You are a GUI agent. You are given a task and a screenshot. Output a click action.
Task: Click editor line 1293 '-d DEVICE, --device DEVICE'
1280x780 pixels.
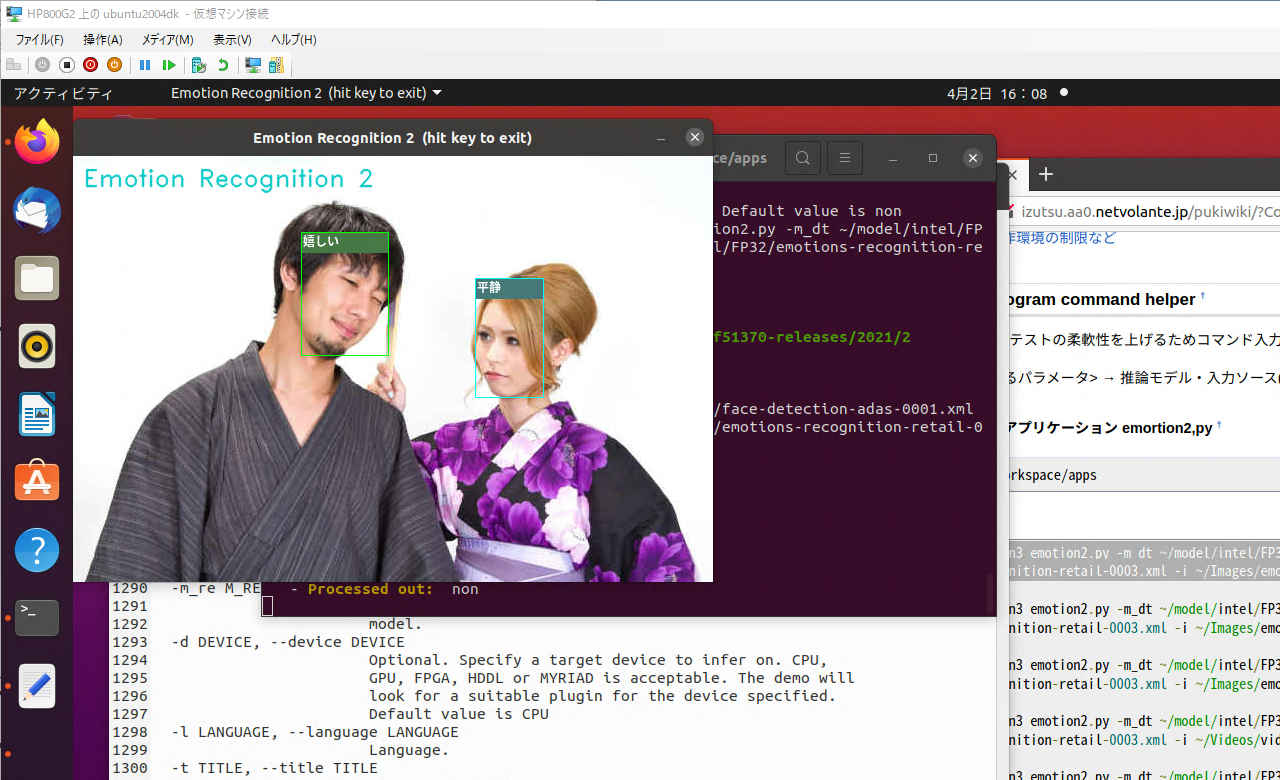click(288, 642)
